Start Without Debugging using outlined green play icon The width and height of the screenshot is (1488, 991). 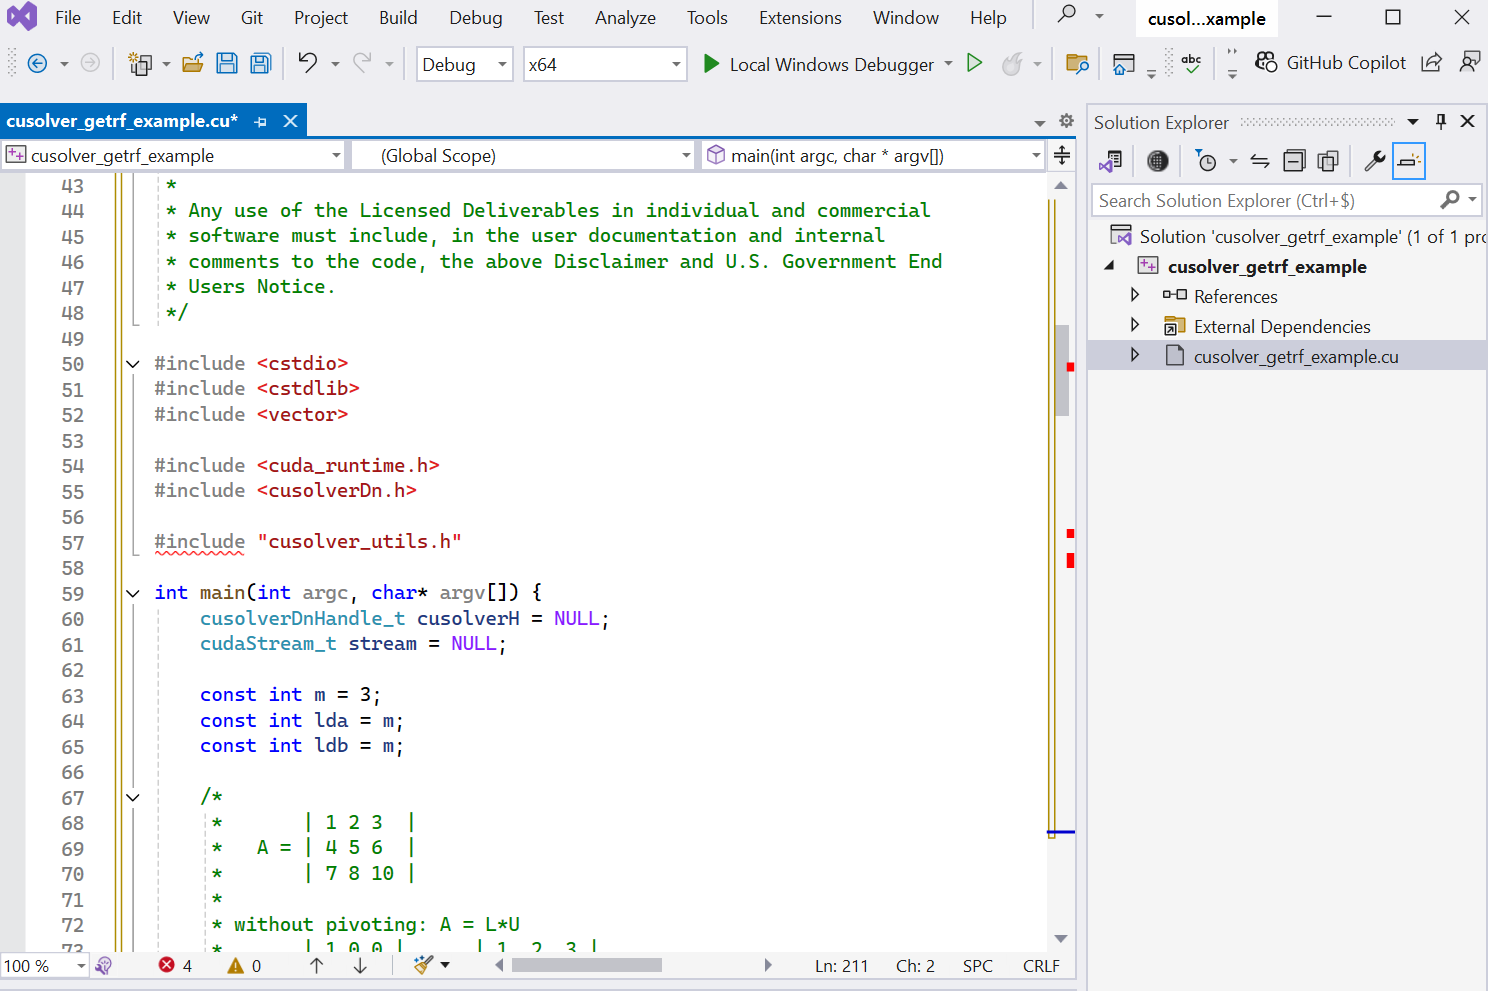[x=974, y=63]
